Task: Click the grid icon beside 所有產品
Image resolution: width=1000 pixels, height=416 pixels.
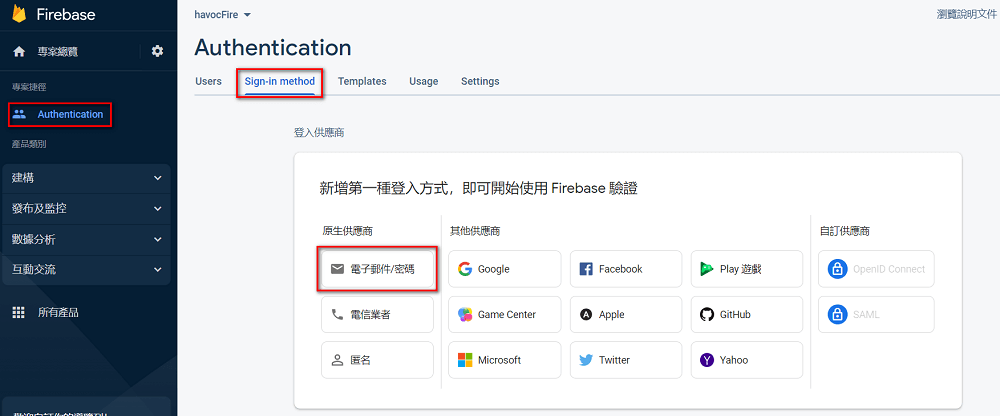Action: [x=19, y=313]
